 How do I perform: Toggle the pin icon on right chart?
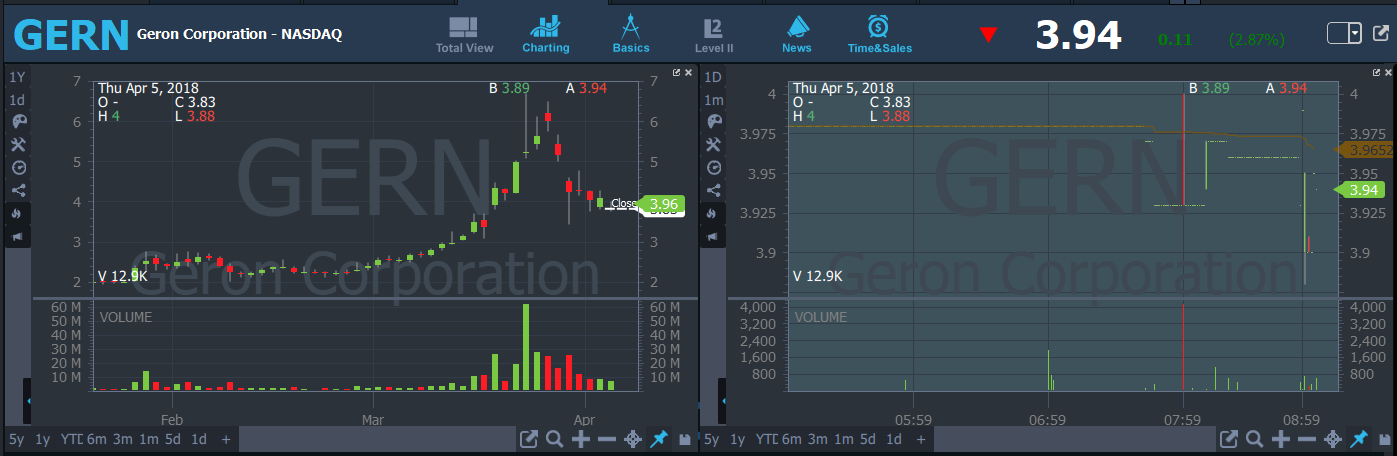coord(1358,439)
